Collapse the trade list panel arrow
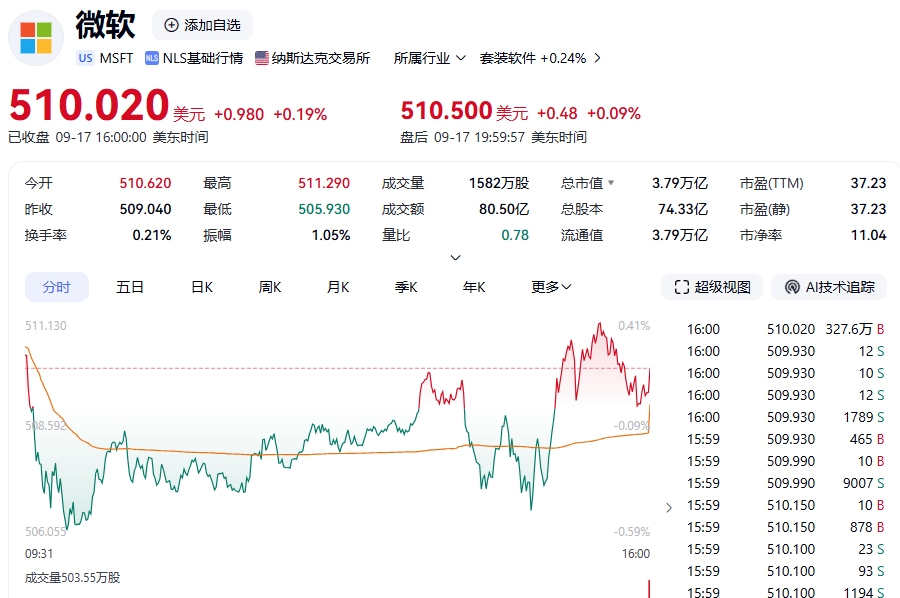This screenshot has width=900, height=598. 669,507
